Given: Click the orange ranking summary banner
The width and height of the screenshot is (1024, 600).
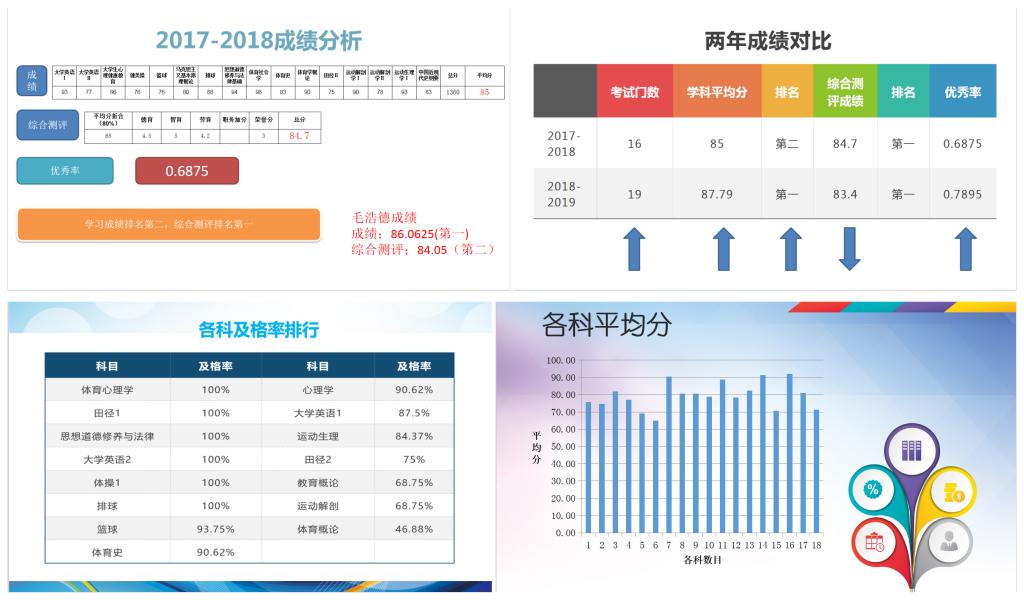Looking at the screenshot, I should click(x=169, y=224).
